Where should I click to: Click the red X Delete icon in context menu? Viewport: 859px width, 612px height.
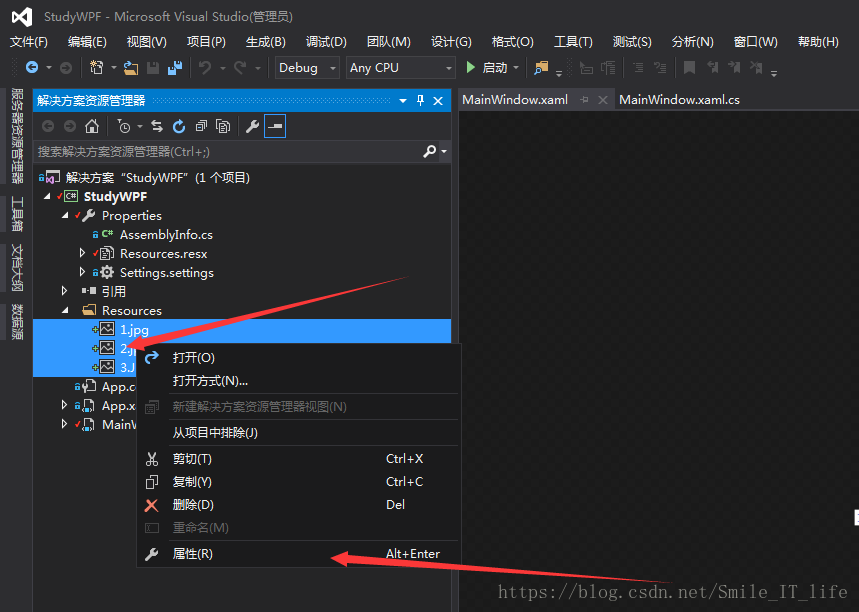(152, 505)
